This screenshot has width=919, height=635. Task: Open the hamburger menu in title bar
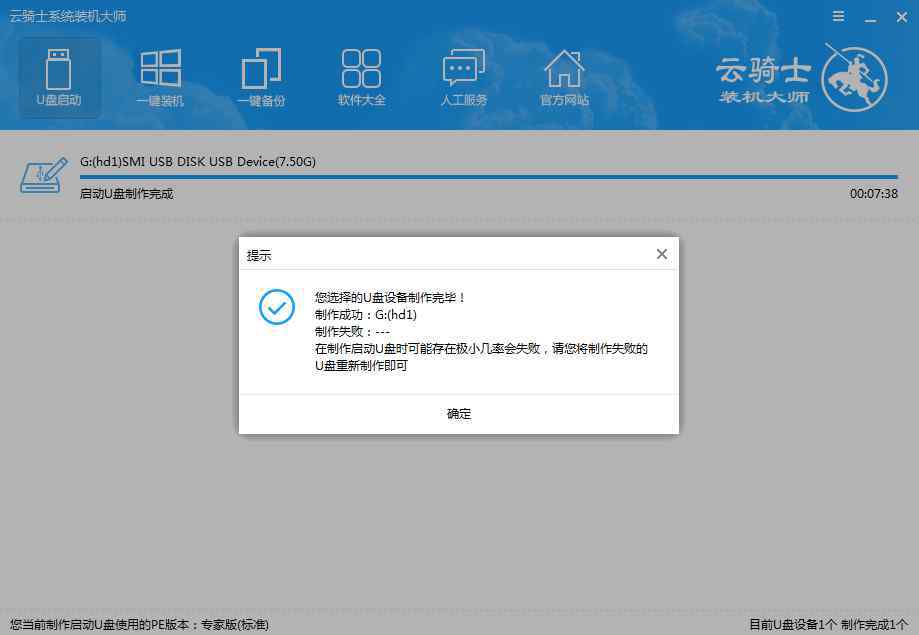pos(839,16)
